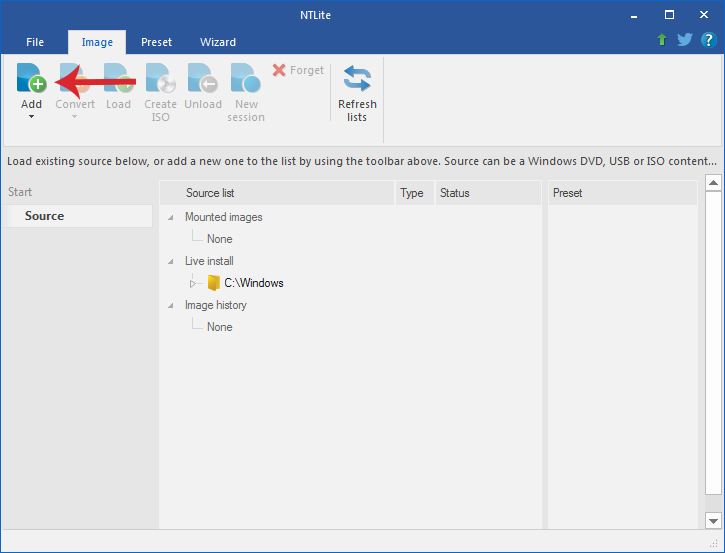Select Source in the left sidebar
The height and width of the screenshot is (553, 725).
(78, 216)
